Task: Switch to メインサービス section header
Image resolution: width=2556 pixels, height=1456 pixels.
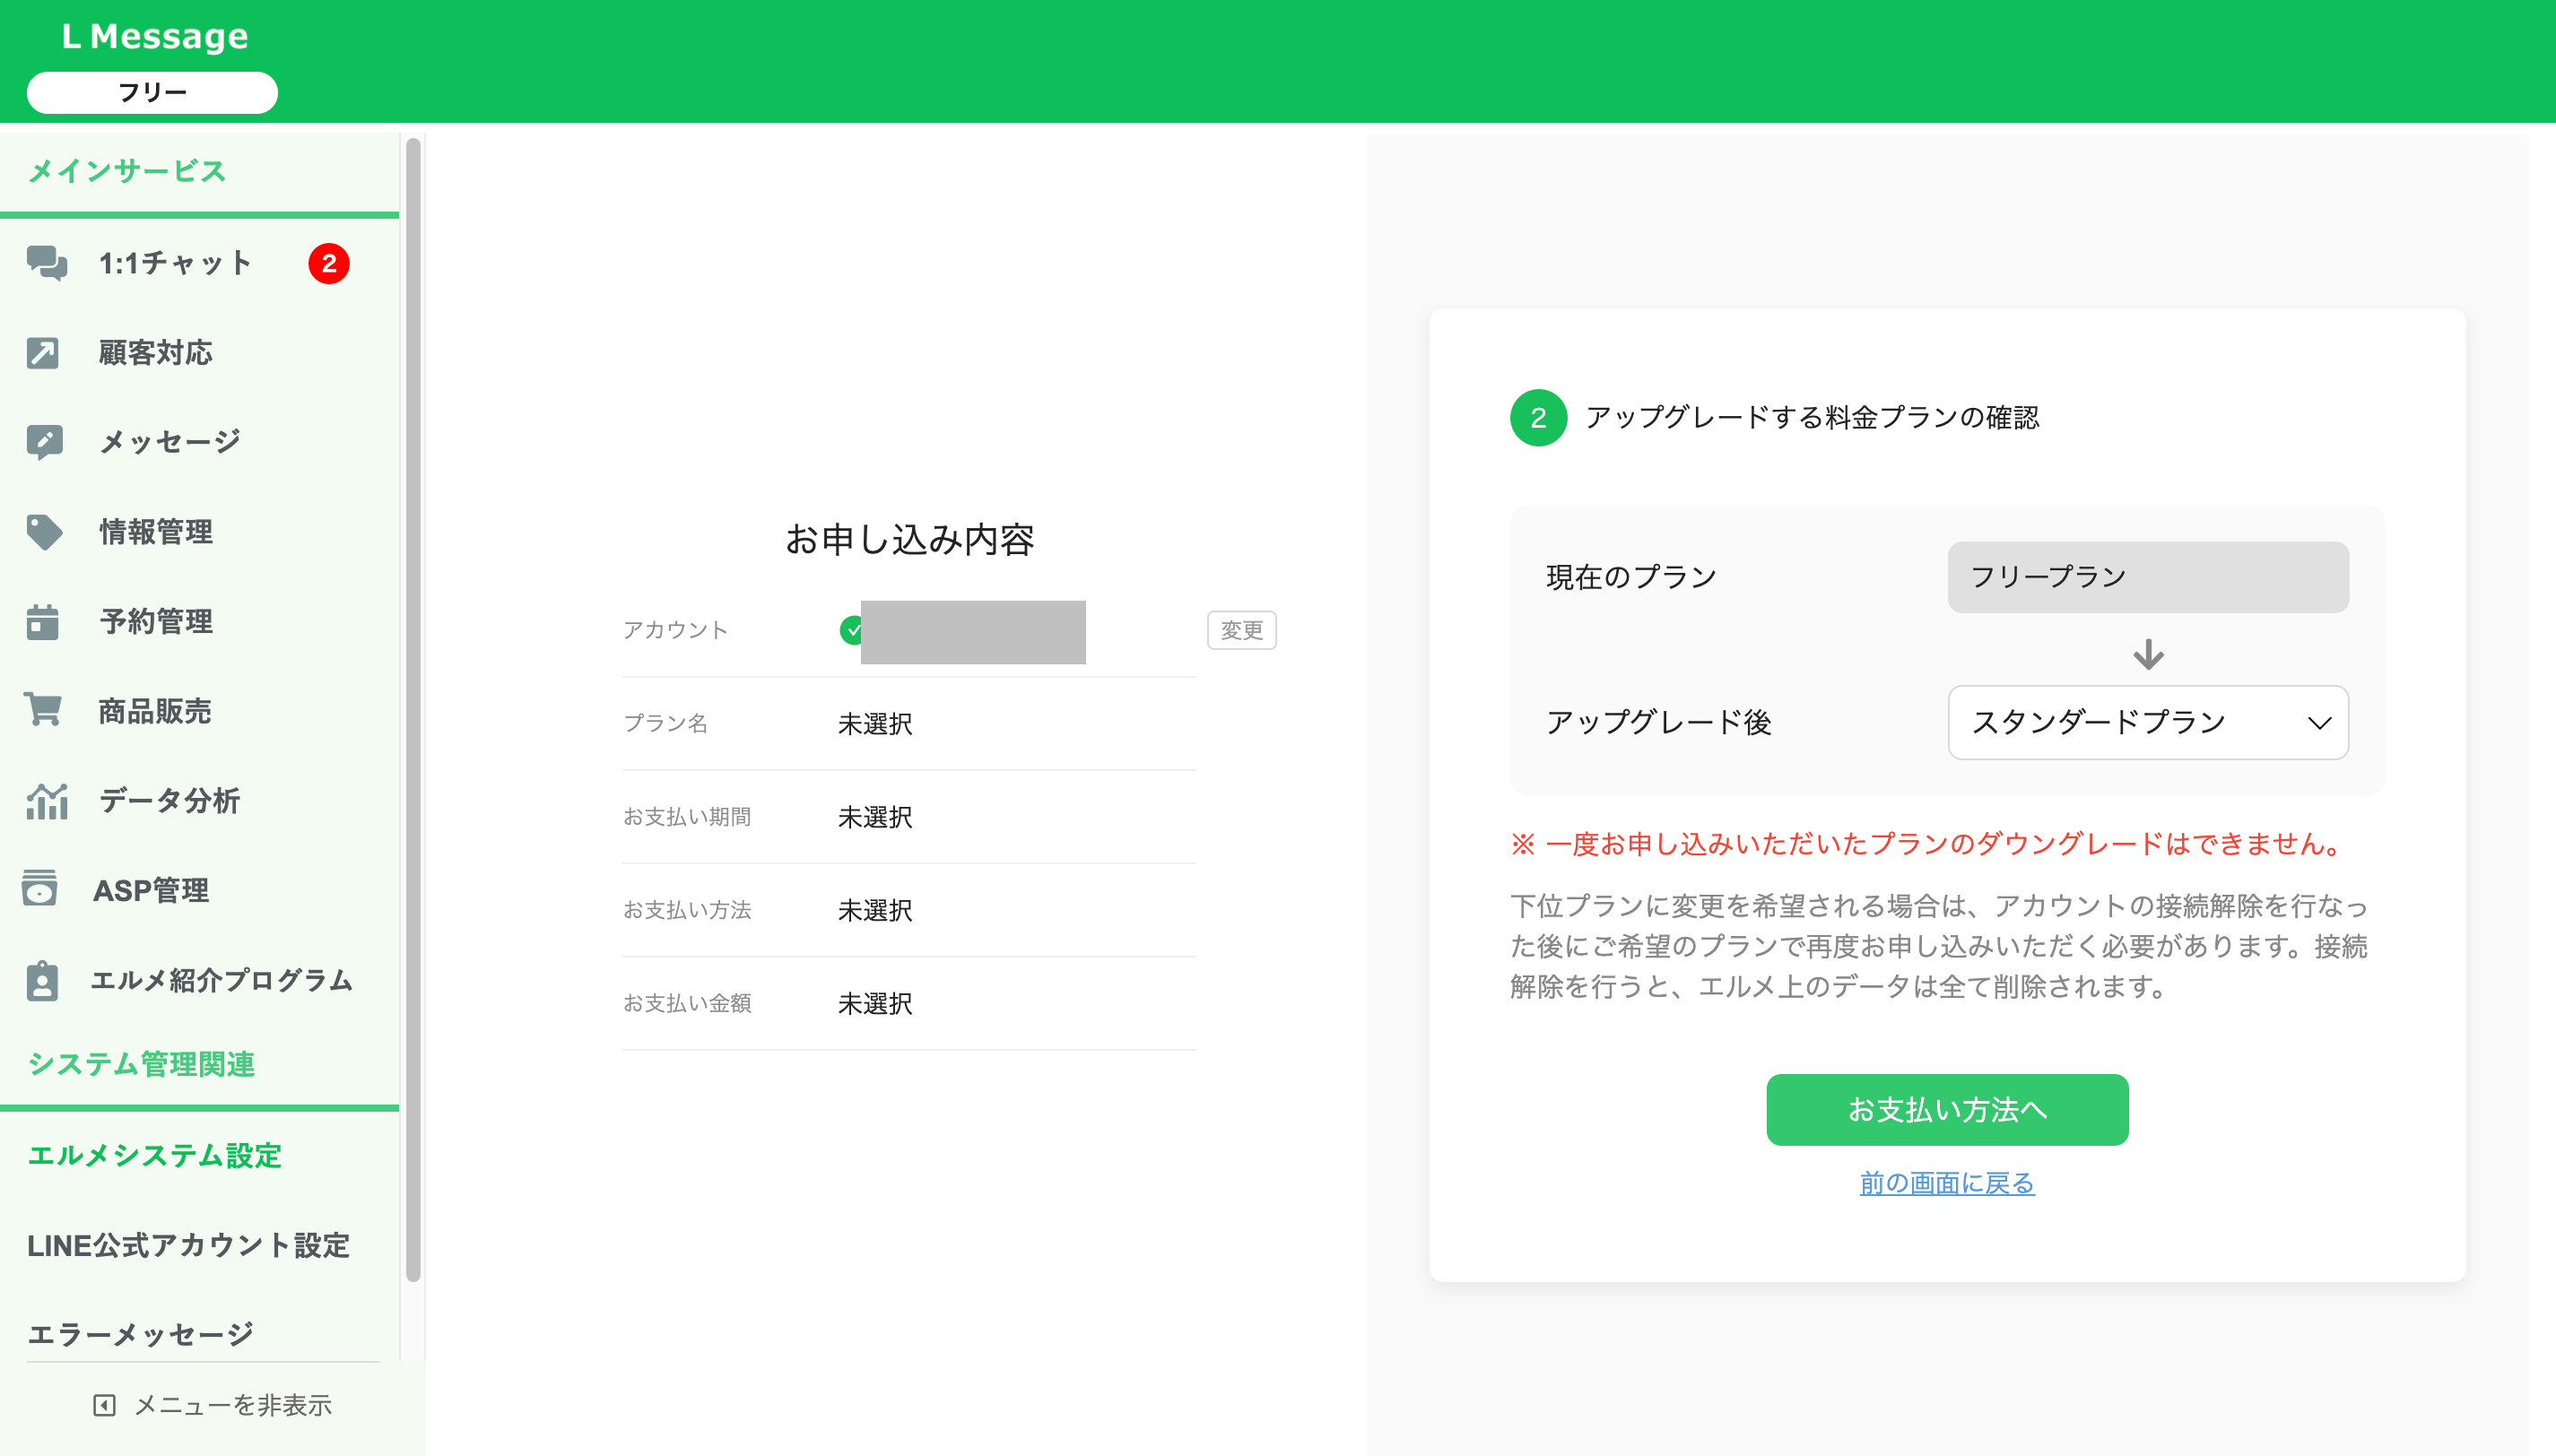Action: 127,171
